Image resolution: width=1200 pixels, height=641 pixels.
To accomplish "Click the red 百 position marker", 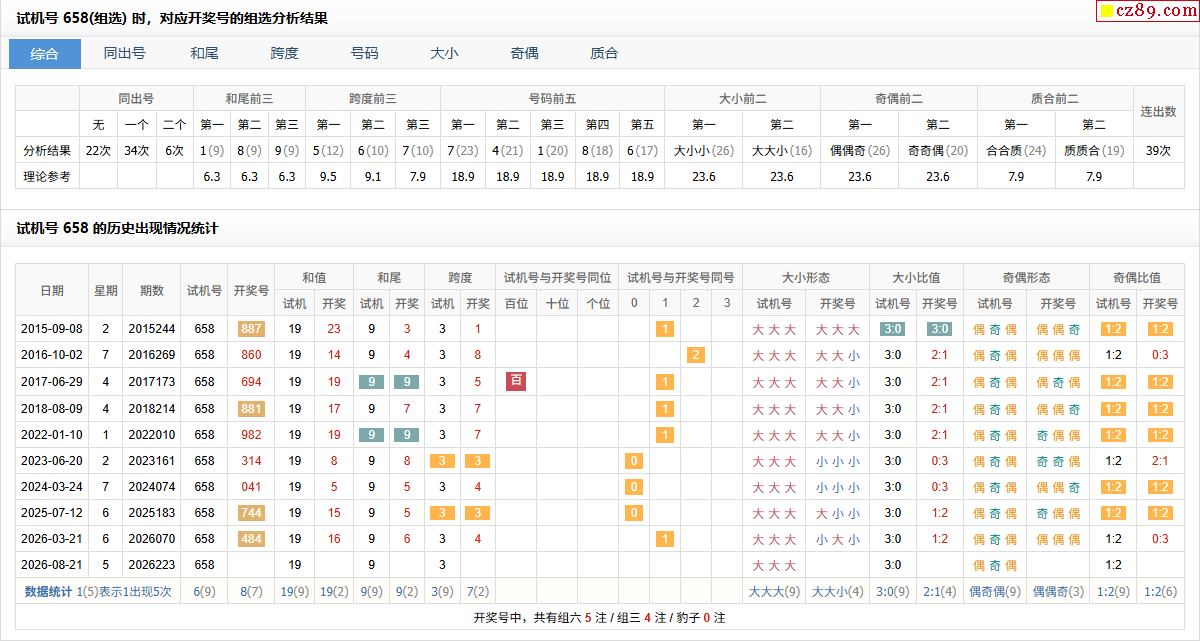I will click(x=516, y=381).
